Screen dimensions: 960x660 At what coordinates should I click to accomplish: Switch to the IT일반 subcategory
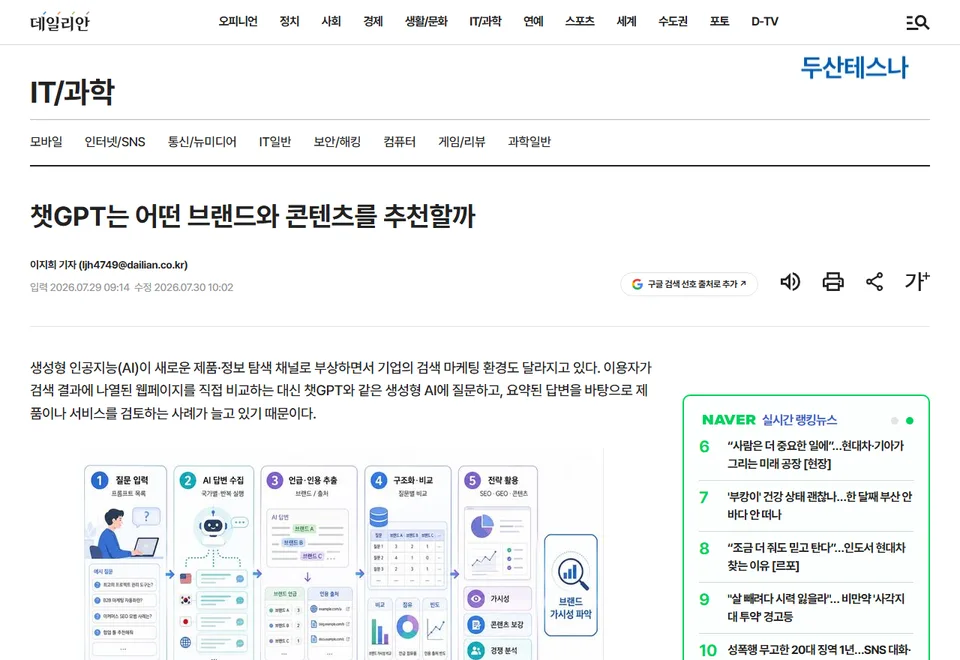click(x=275, y=141)
